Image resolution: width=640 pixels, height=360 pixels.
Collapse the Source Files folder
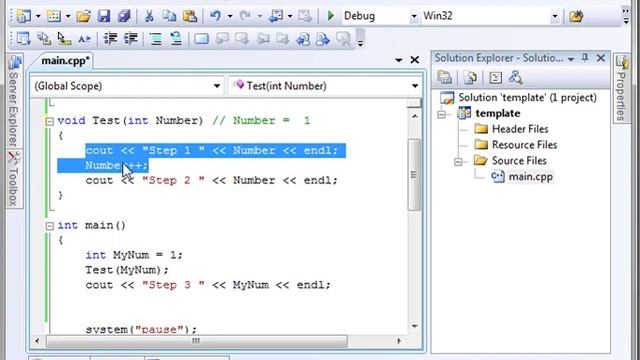[x=458, y=162]
